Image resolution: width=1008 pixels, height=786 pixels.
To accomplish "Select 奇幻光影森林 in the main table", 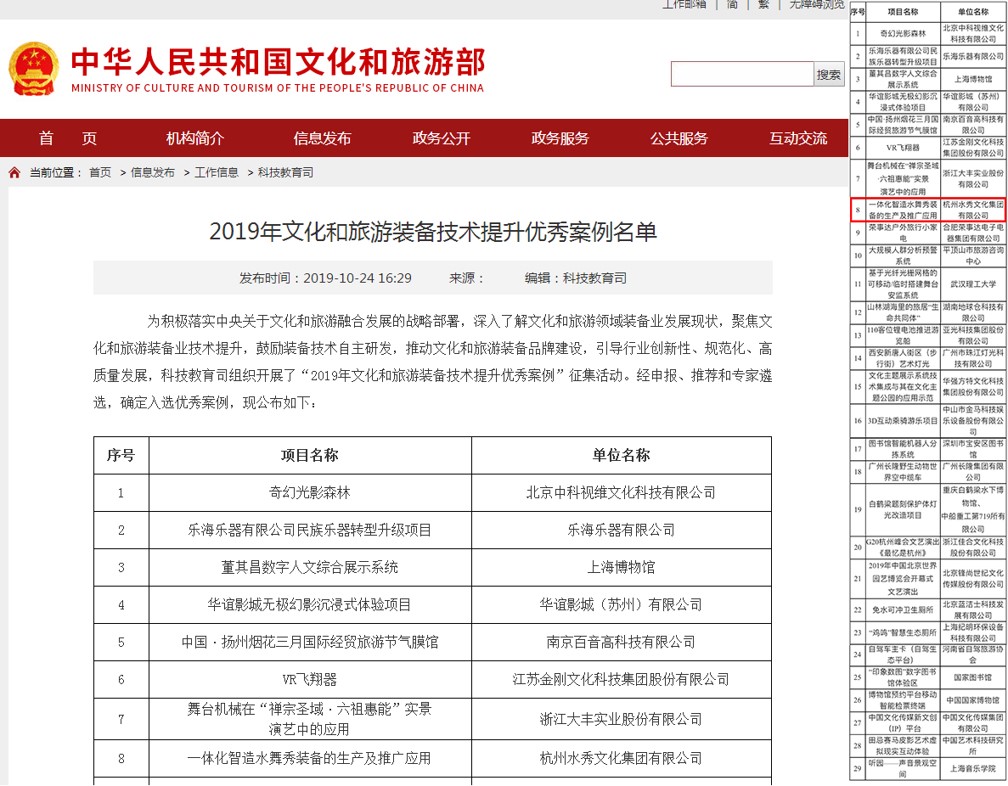I will click(309, 493).
